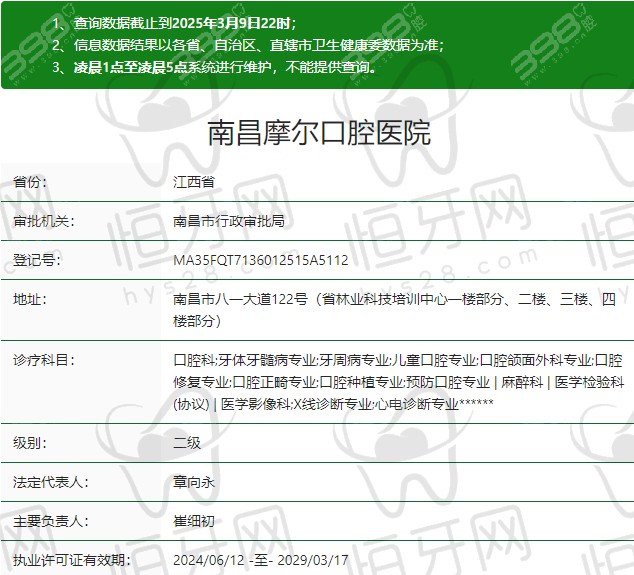This screenshot has width=634, height=575.
Task: Select the third notice about 凌晨 system maintenance
Action: pos(213,68)
